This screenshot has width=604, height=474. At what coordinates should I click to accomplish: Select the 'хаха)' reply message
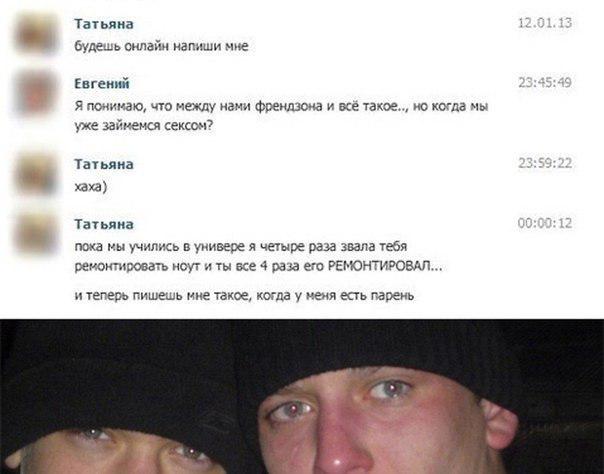[91, 187]
